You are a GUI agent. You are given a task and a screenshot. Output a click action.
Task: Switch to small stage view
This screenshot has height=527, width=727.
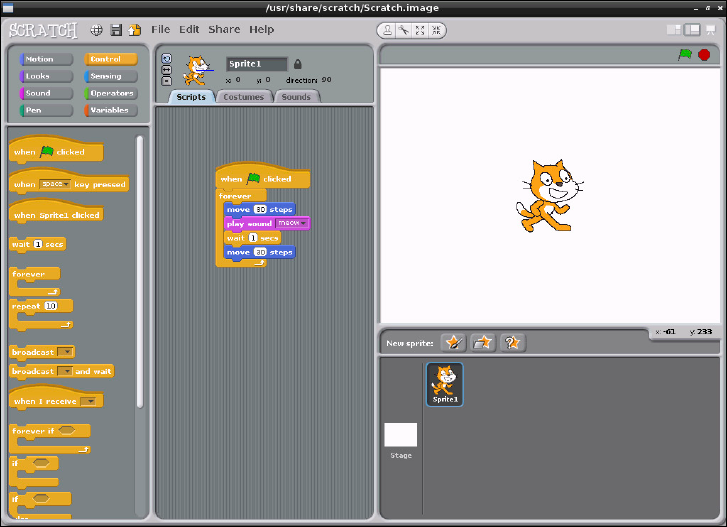click(674, 30)
